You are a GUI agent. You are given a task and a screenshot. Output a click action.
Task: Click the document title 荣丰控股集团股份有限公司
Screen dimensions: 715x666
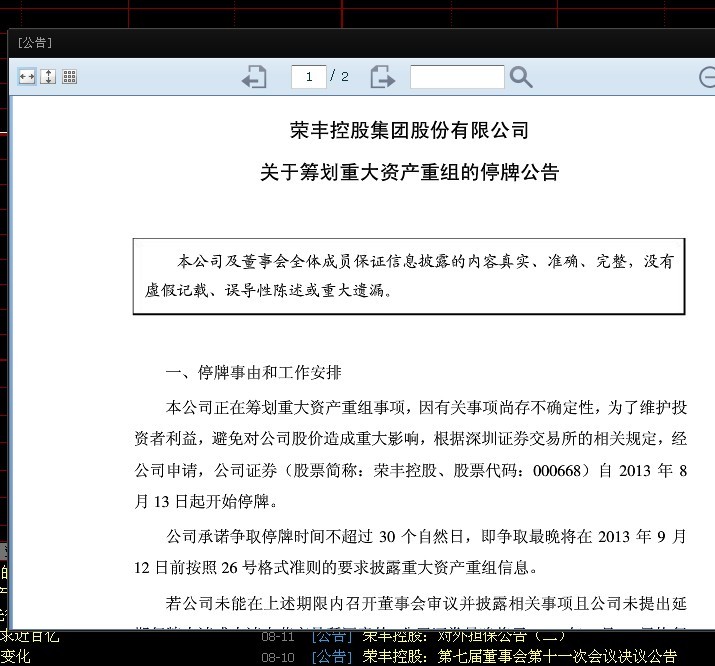click(x=408, y=131)
